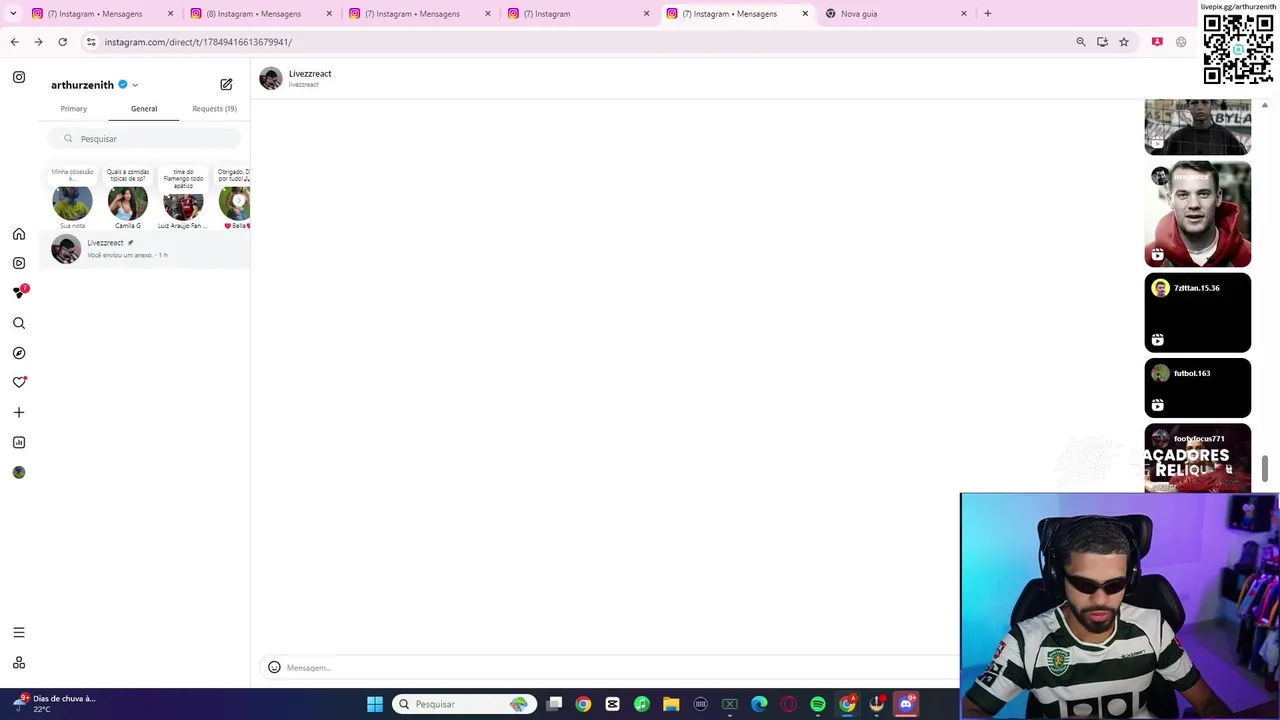
Task: Open Messages icon with notification badge
Action: point(19,292)
